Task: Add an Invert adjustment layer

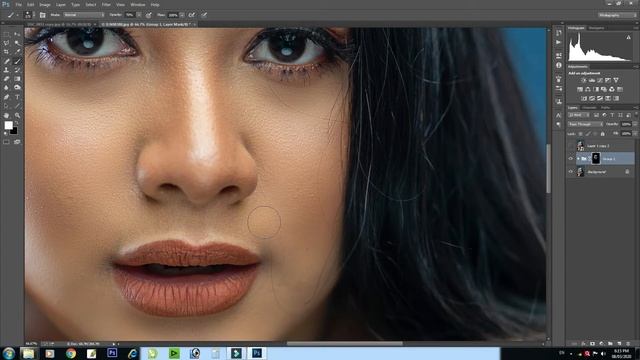Action: click(x=584, y=98)
